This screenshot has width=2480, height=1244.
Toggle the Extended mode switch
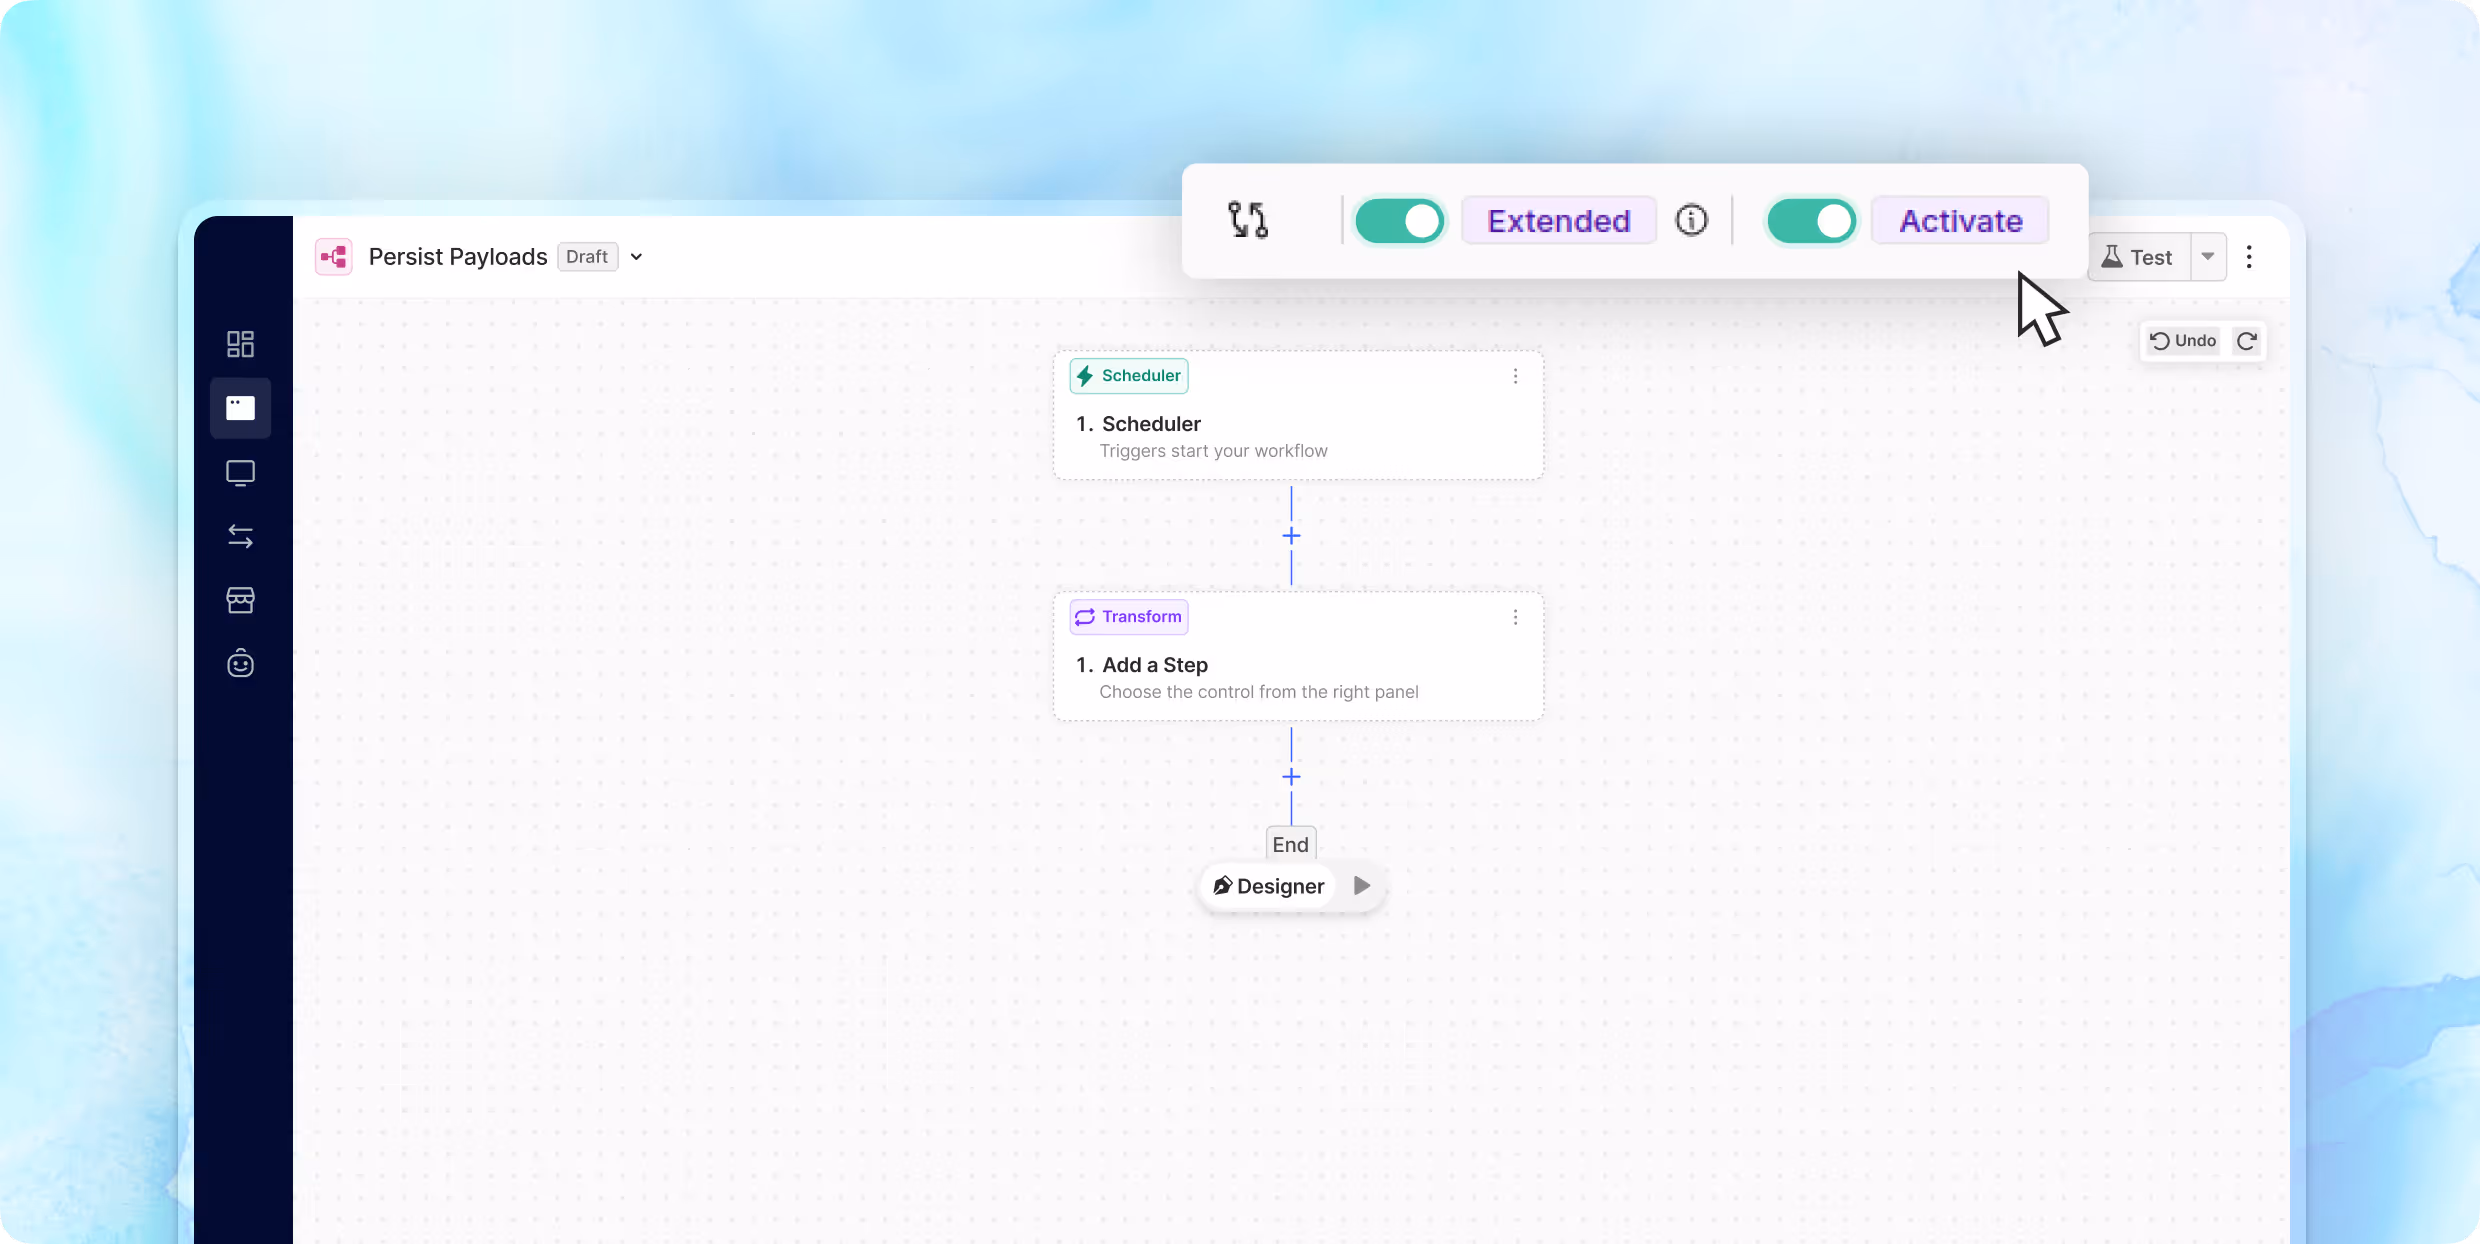pyautogui.click(x=1399, y=221)
